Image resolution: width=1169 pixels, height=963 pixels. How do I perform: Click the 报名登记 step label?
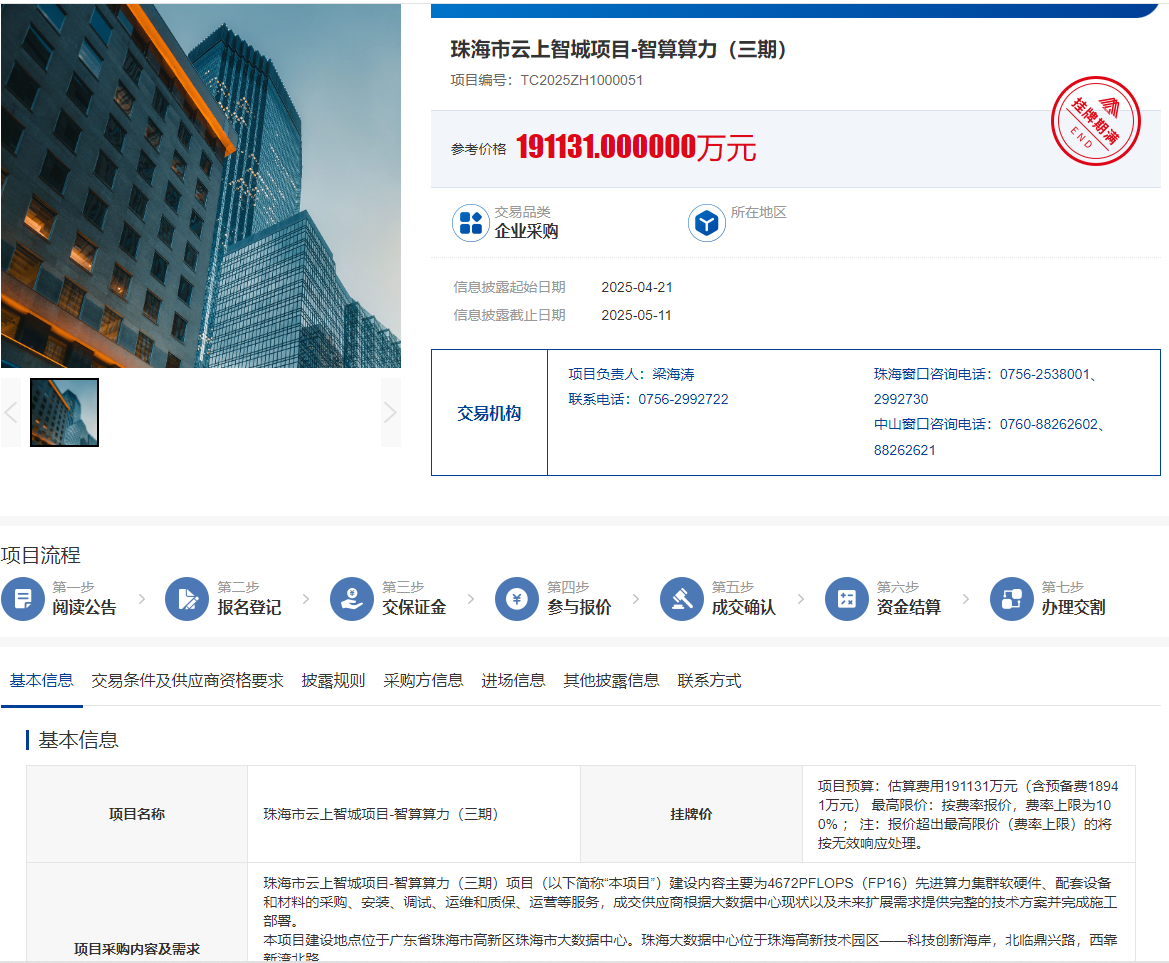[x=249, y=607]
